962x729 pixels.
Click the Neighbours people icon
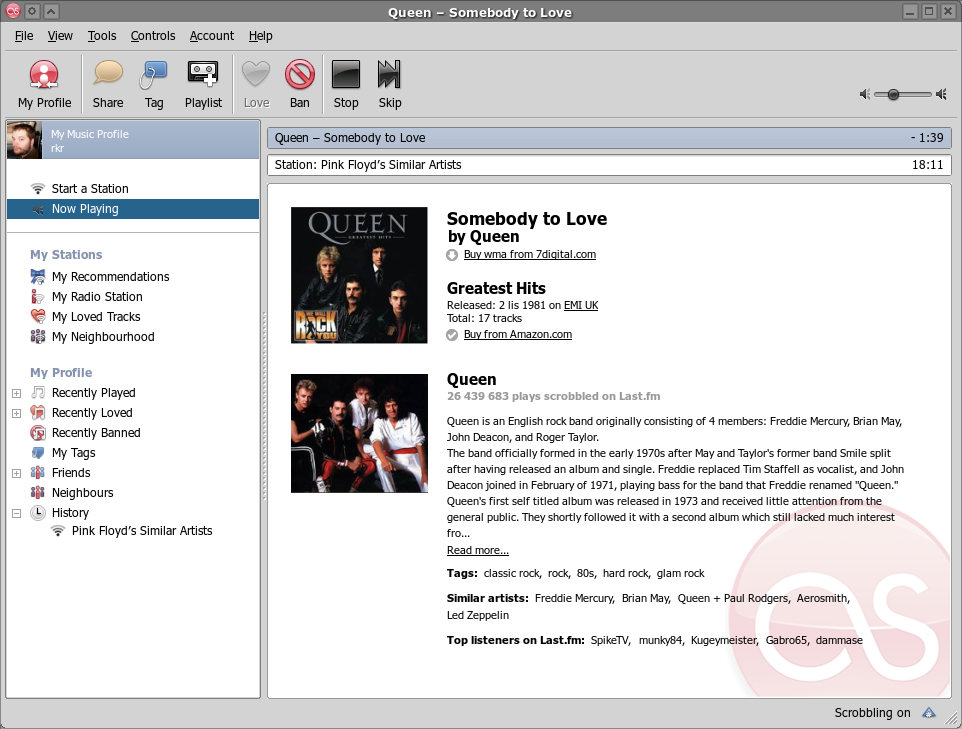[38, 493]
